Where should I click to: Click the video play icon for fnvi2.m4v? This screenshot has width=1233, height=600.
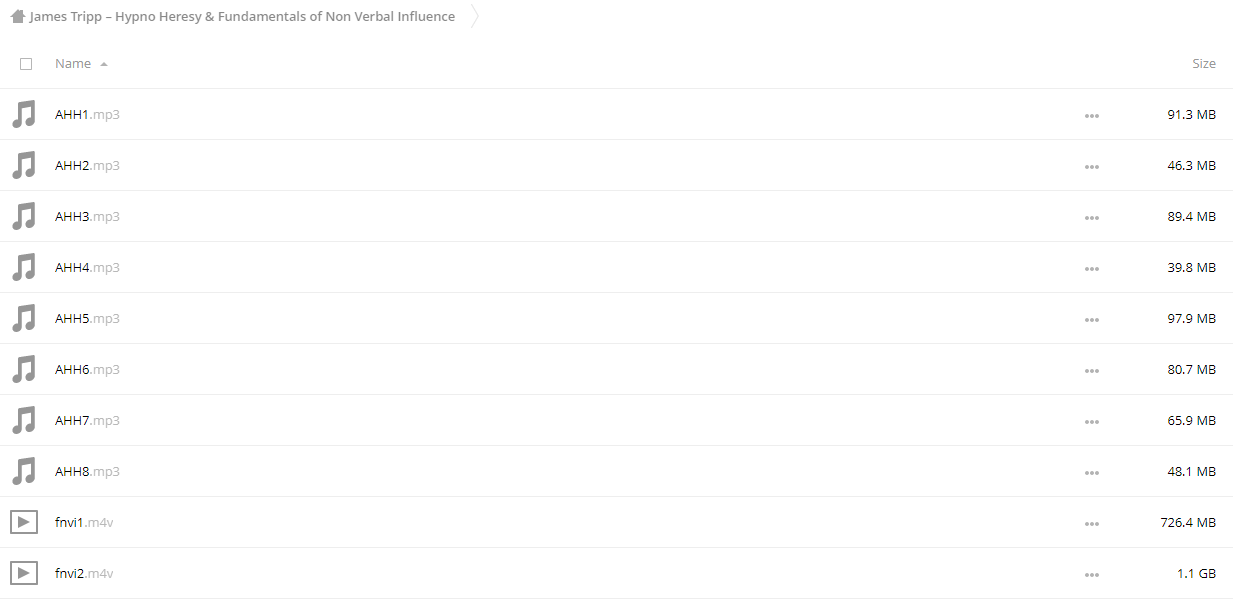(x=24, y=573)
